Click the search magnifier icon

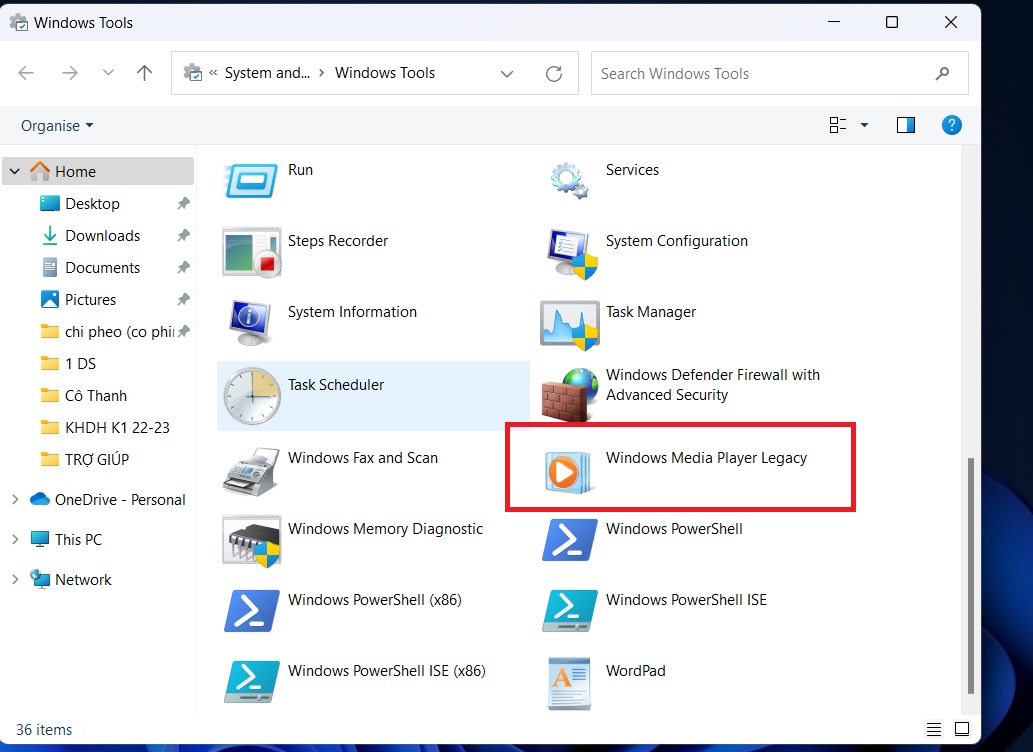[x=942, y=73]
